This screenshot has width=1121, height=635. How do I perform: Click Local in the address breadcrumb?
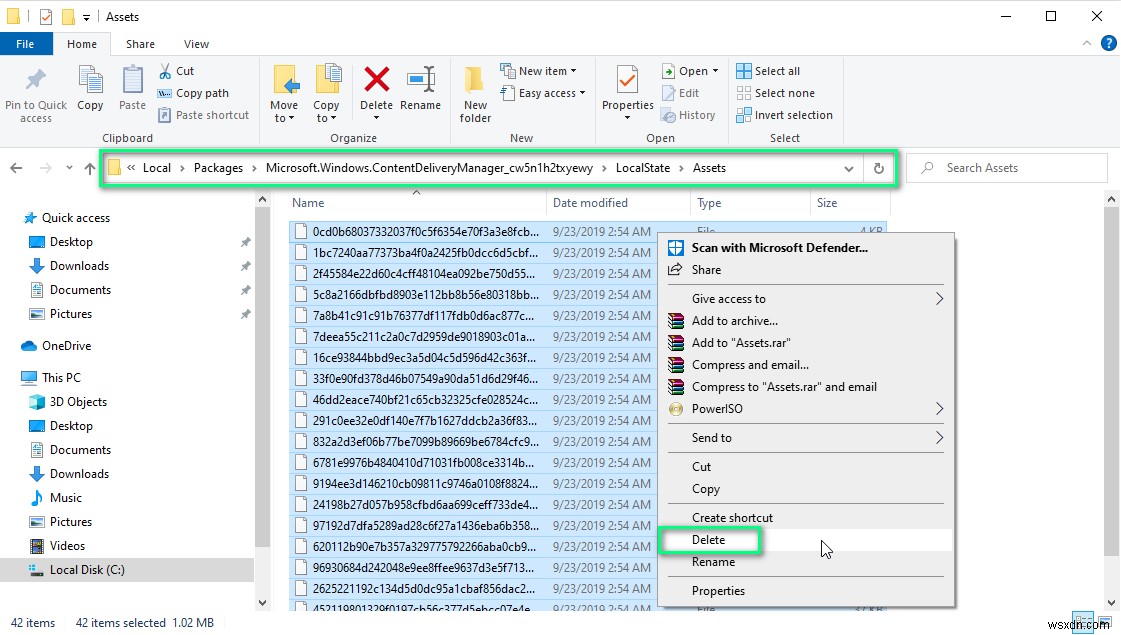157,168
